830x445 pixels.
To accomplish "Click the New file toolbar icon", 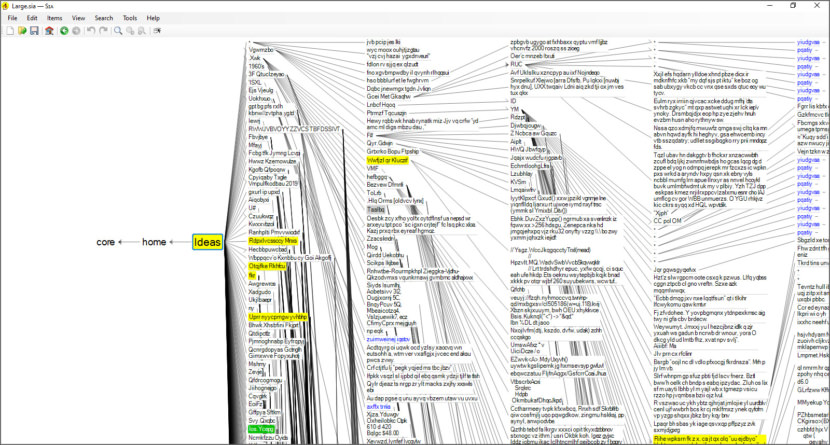I will 10,31.
